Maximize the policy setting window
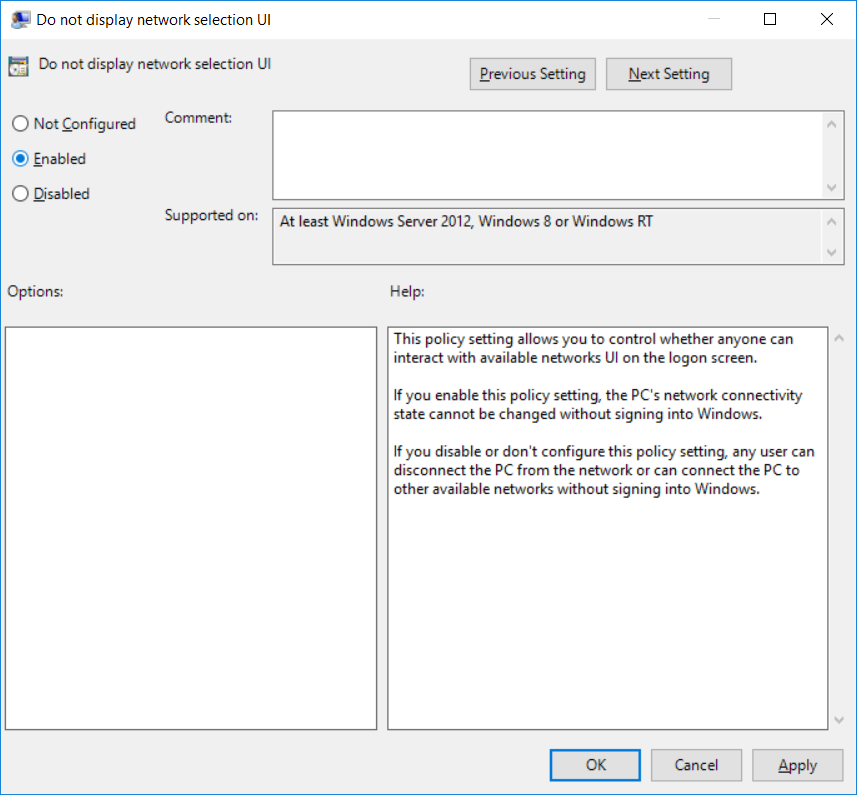 (770, 19)
